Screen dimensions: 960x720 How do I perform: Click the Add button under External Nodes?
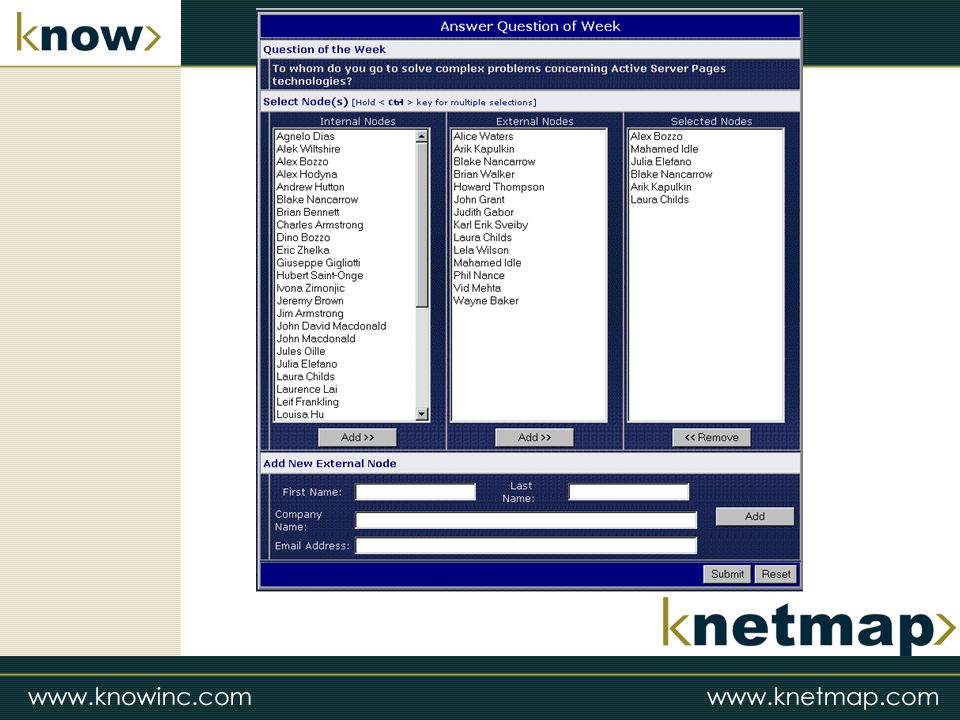pos(534,437)
